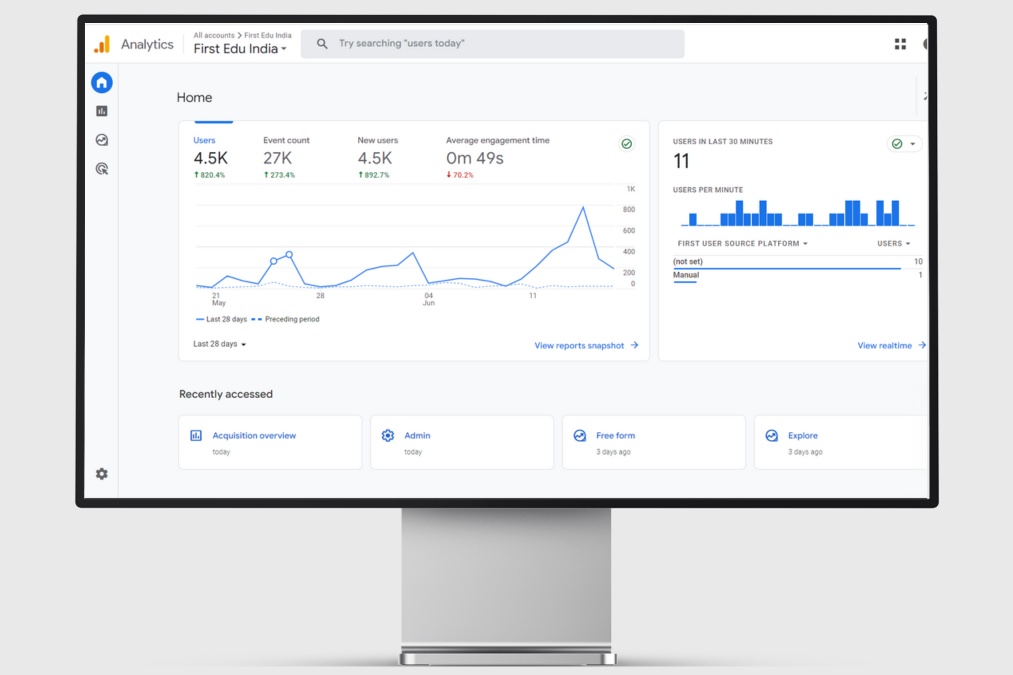Open the Users column dropdown in realtime card
Image resolution: width=1013 pixels, height=675 pixels.
click(893, 244)
